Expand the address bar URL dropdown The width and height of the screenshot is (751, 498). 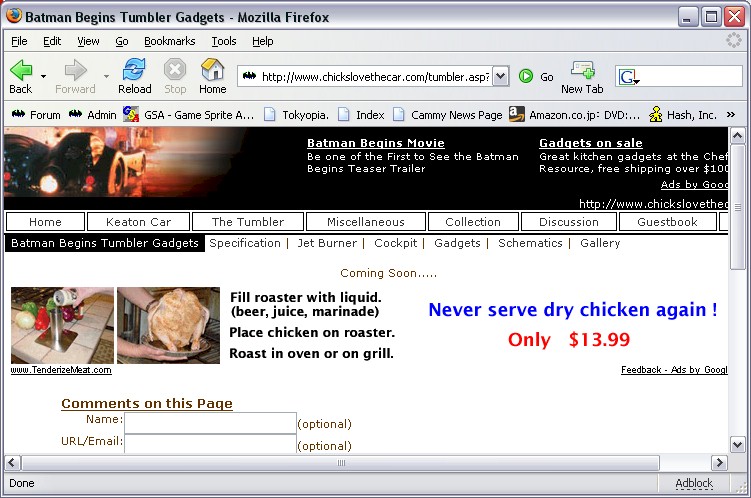click(x=501, y=76)
